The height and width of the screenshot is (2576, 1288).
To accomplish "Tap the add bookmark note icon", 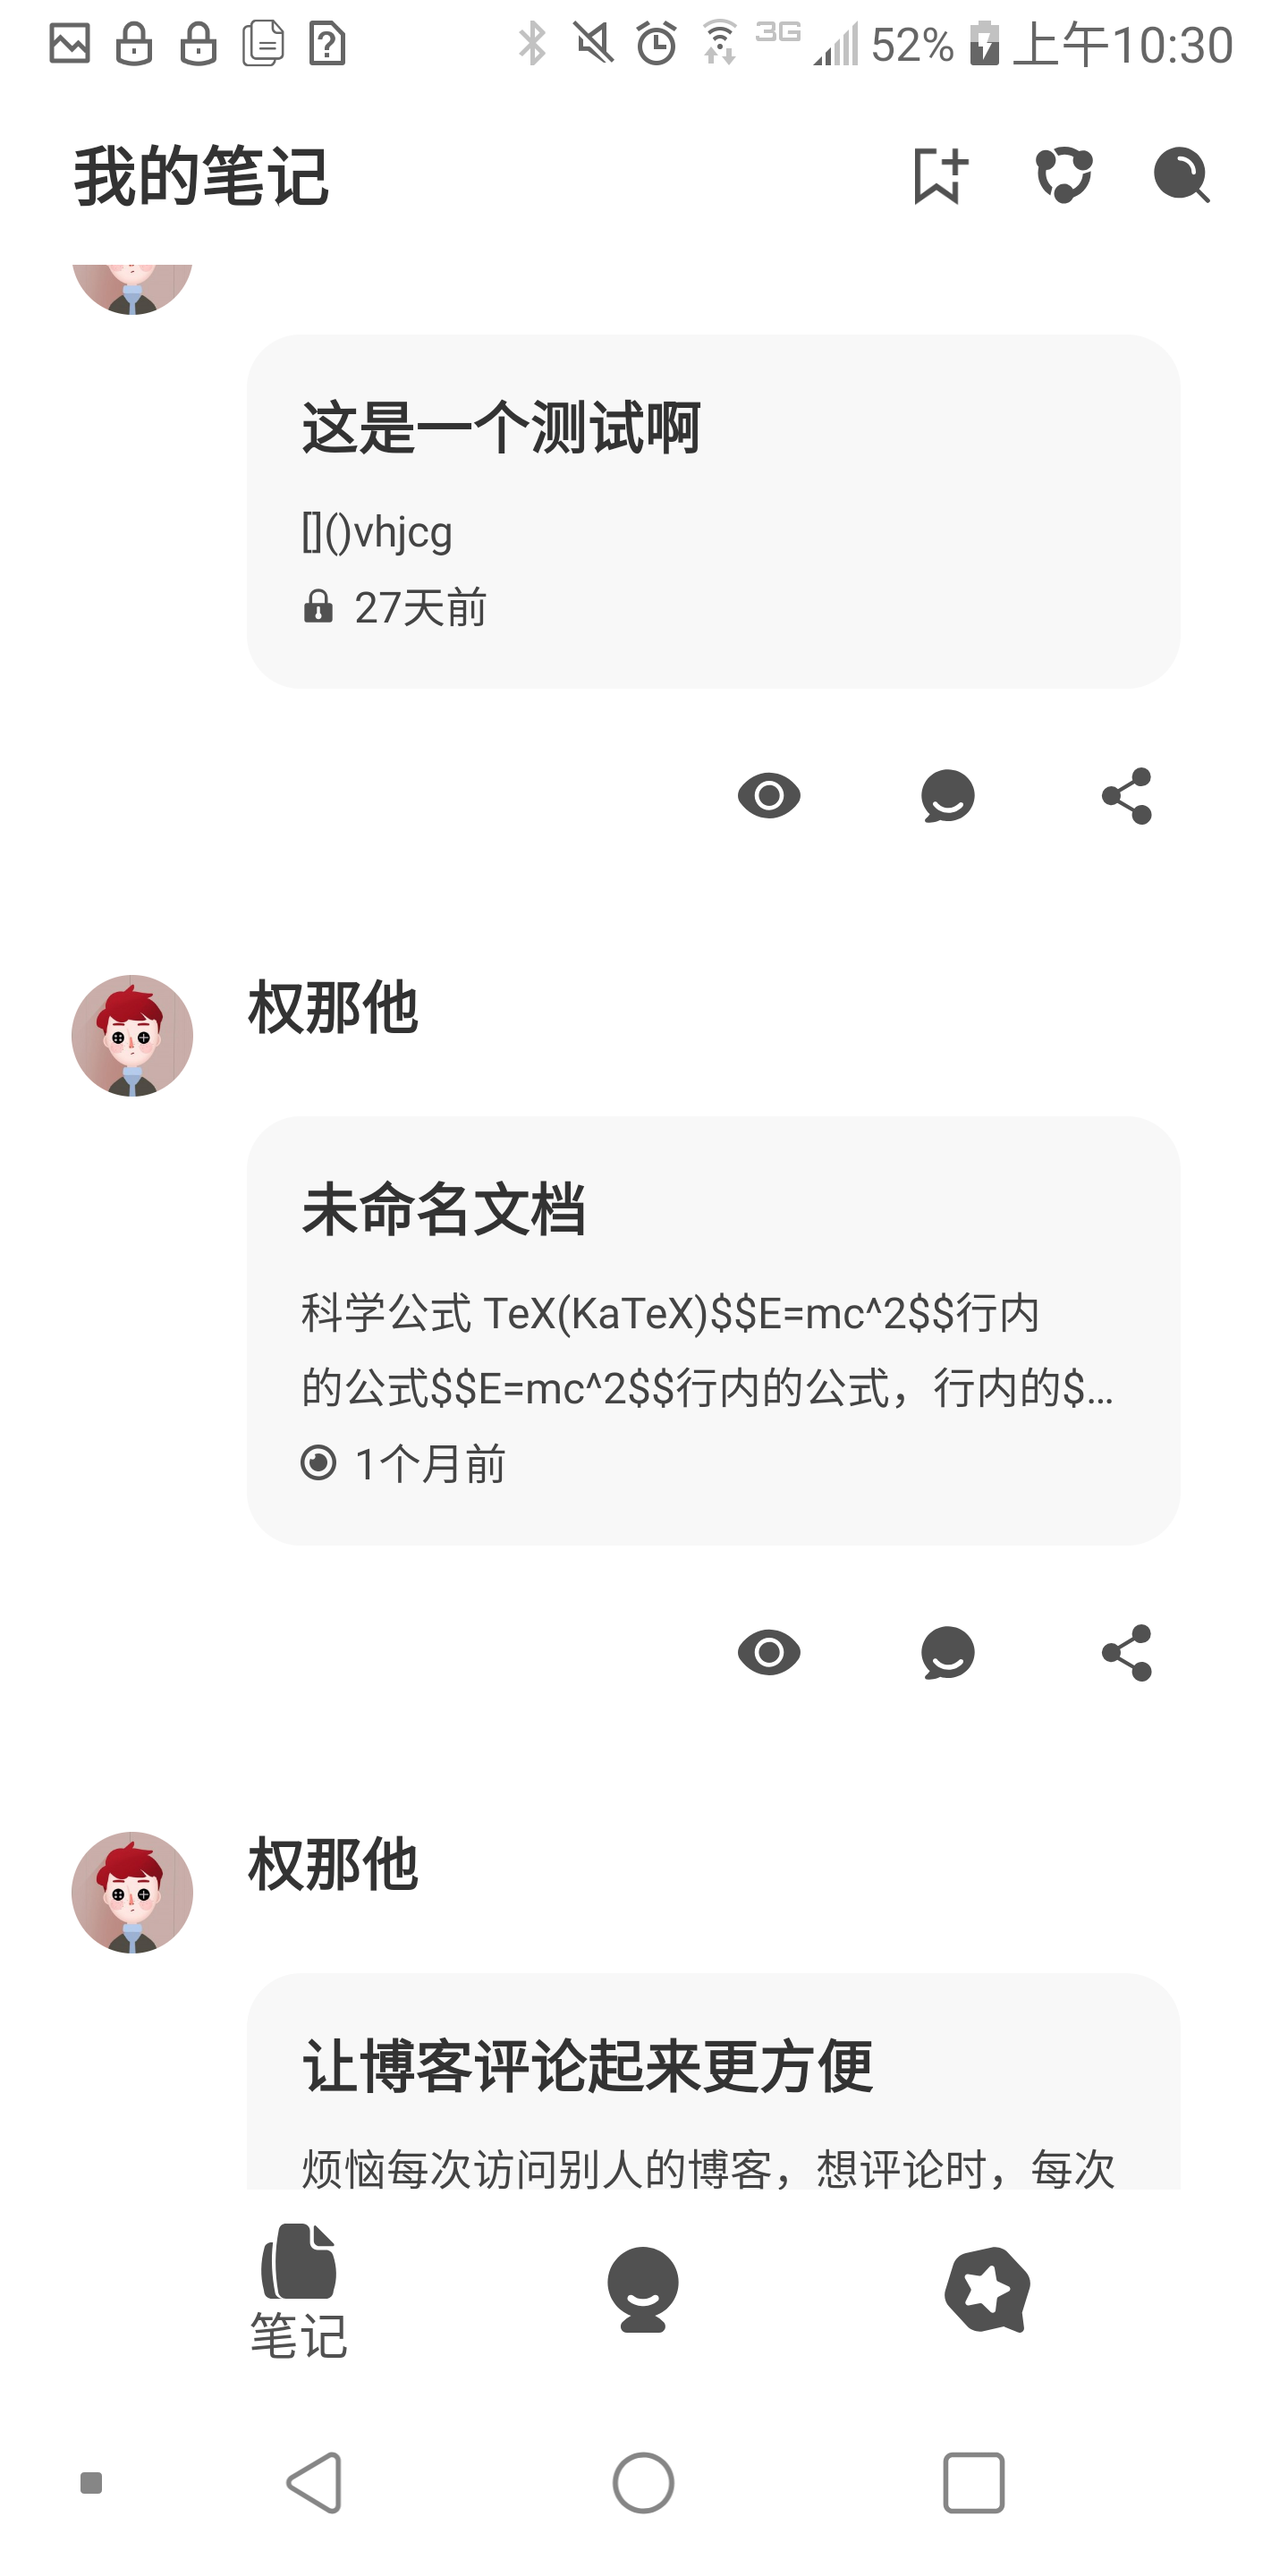I will (941, 176).
